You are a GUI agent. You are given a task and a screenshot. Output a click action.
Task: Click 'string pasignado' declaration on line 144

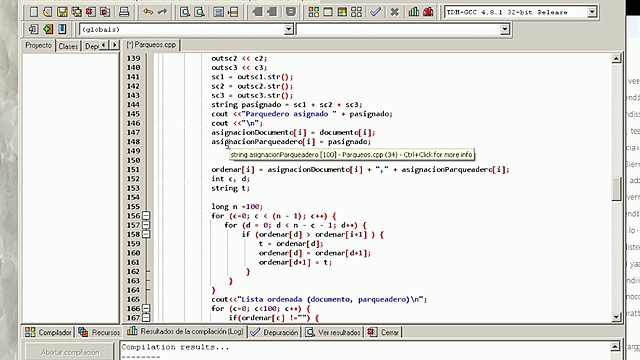pos(246,104)
